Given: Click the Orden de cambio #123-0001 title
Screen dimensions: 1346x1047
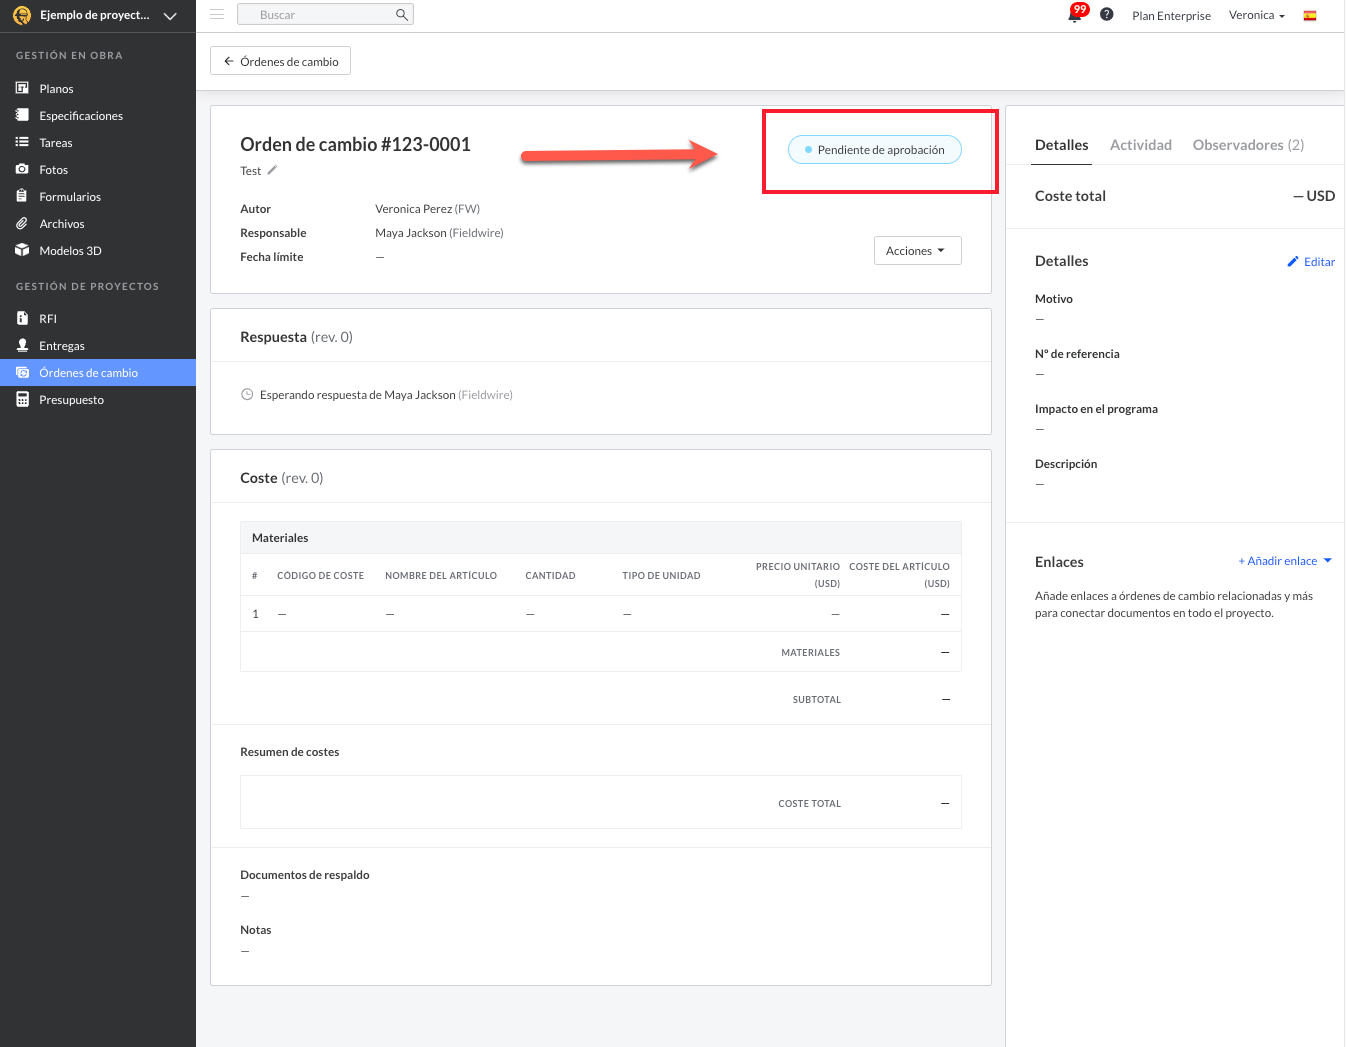Looking at the screenshot, I should [x=355, y=144].
